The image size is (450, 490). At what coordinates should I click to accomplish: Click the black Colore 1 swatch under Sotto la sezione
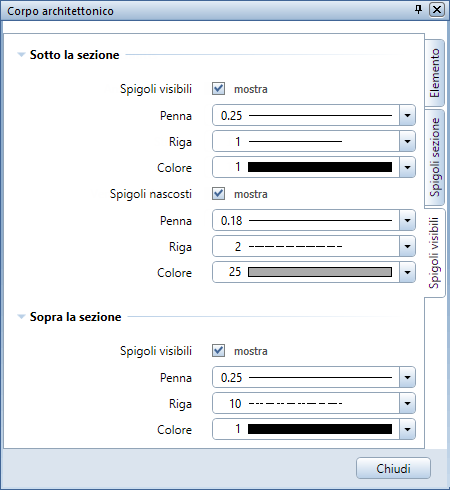point(320,167)
